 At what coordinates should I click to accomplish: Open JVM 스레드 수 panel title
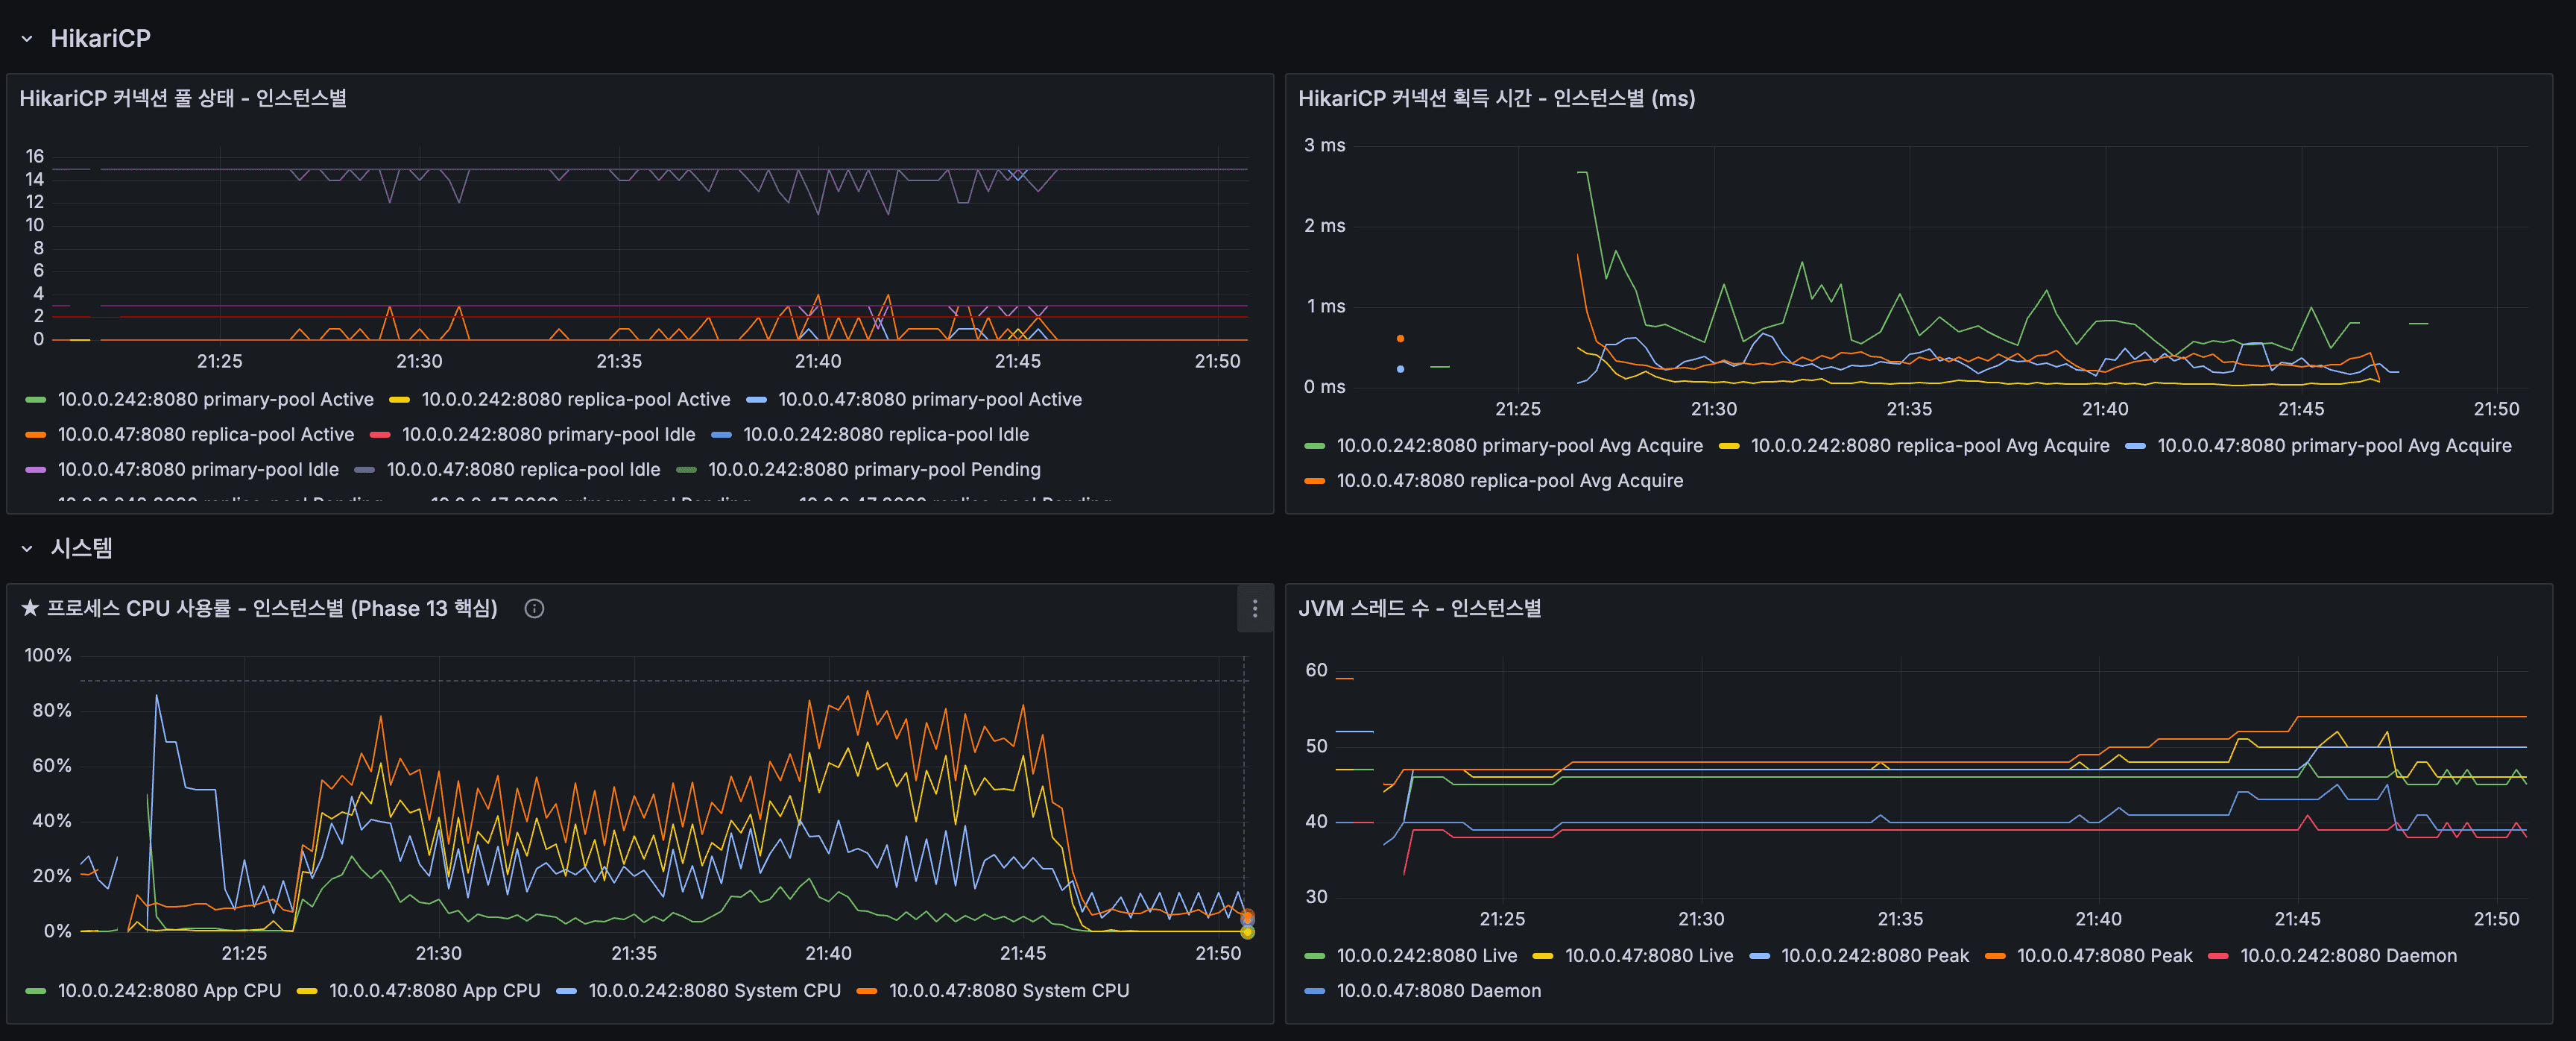click(1419, 608)
